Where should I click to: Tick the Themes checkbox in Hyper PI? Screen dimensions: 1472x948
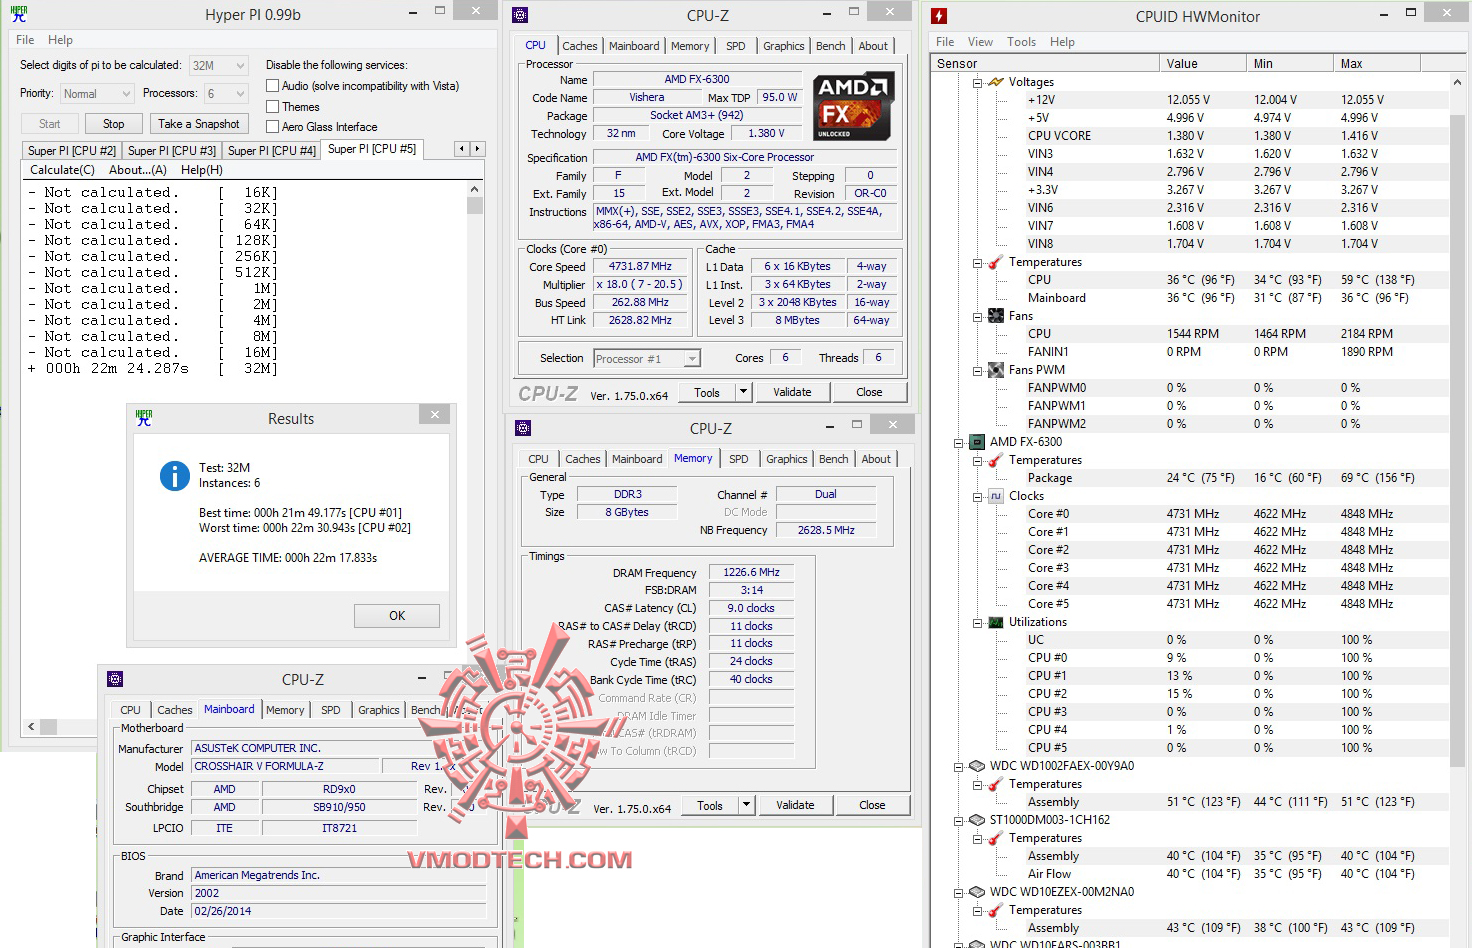272,107
